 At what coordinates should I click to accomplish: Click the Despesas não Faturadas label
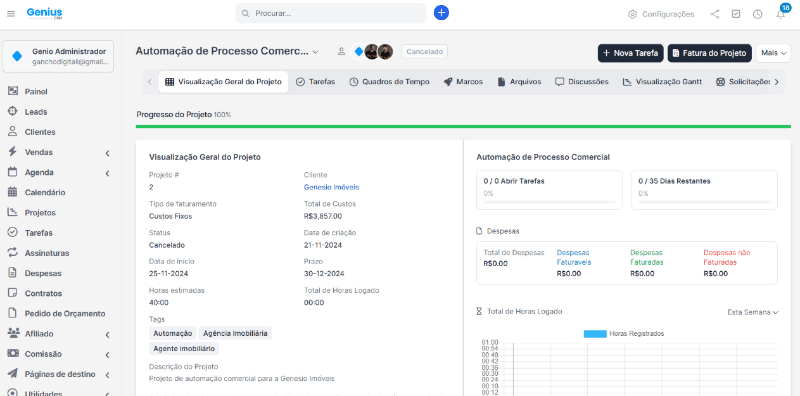[727, 257]
